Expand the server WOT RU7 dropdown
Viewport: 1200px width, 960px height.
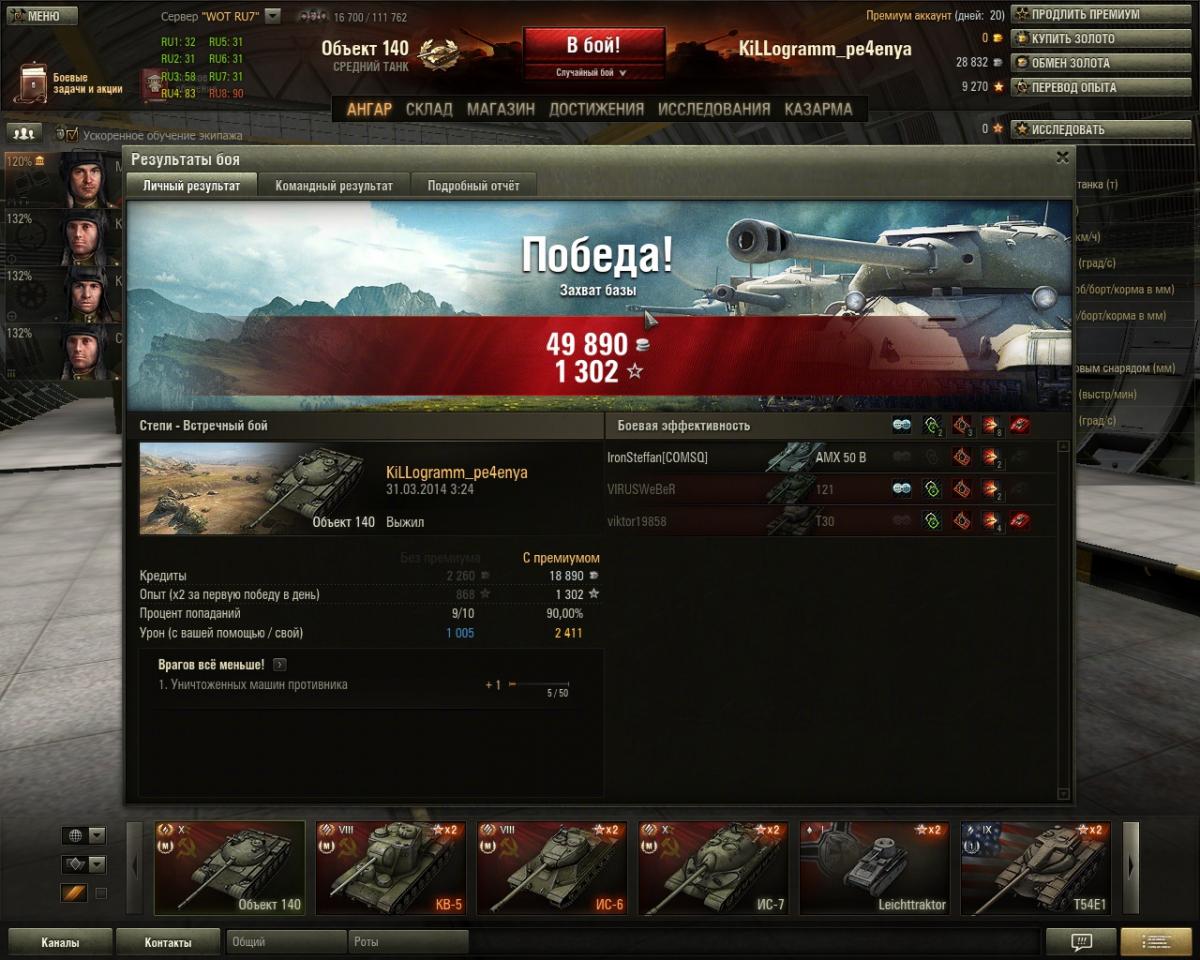(x=273, y=16)
